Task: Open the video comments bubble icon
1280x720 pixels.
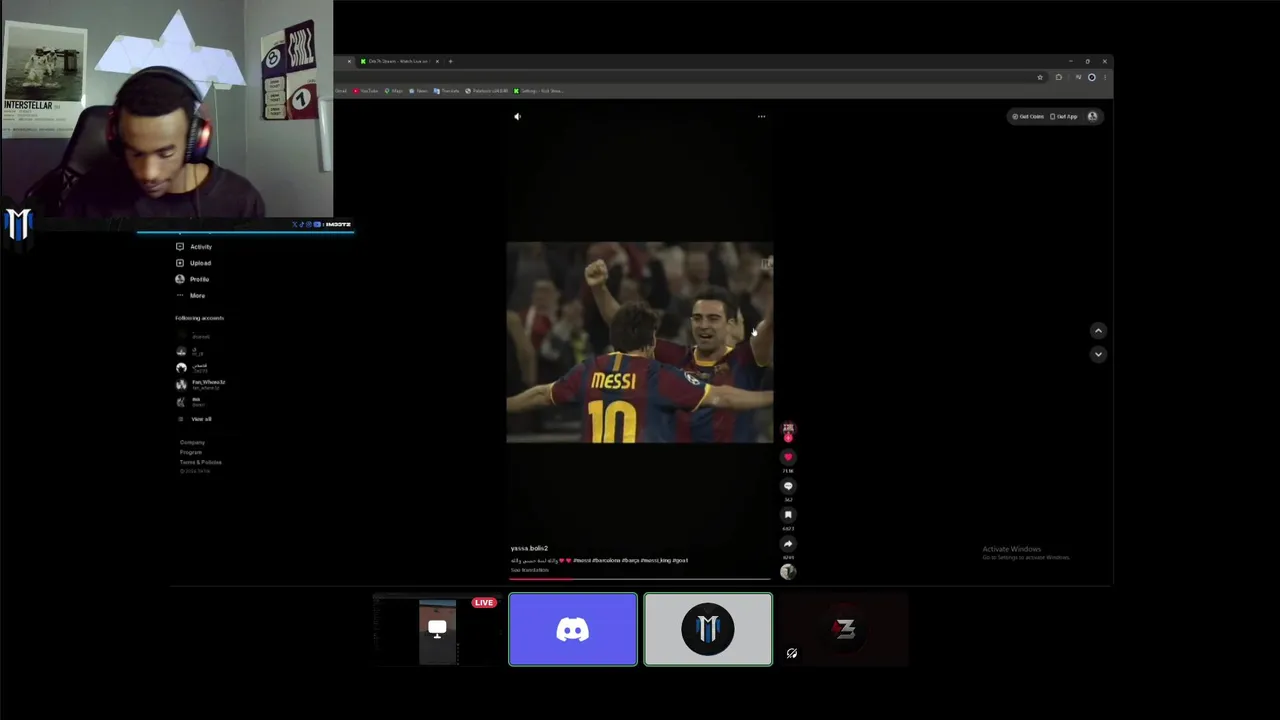Action: pyautogui.click(x=788, y=486)
